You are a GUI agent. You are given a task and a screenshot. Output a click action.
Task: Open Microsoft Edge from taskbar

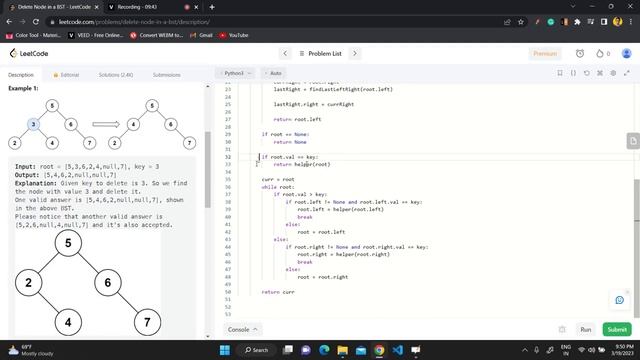(324, 350)
